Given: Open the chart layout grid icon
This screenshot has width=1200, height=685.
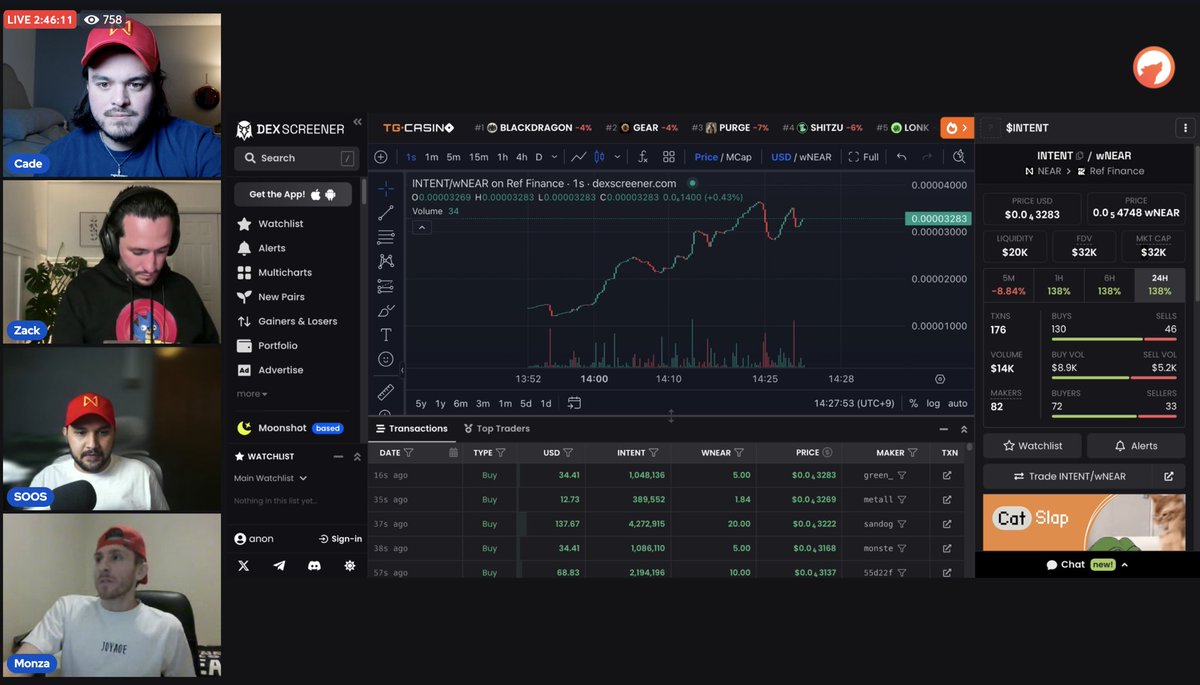Looking at the screenshot, I should tap(669, 157).
